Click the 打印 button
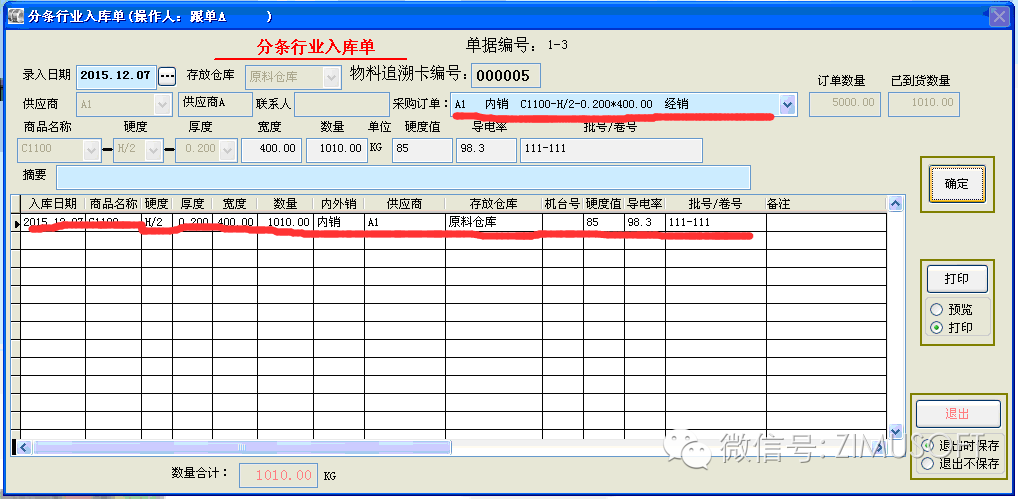The width and height of the screenshot is (1018, 499). click(957, 278)
